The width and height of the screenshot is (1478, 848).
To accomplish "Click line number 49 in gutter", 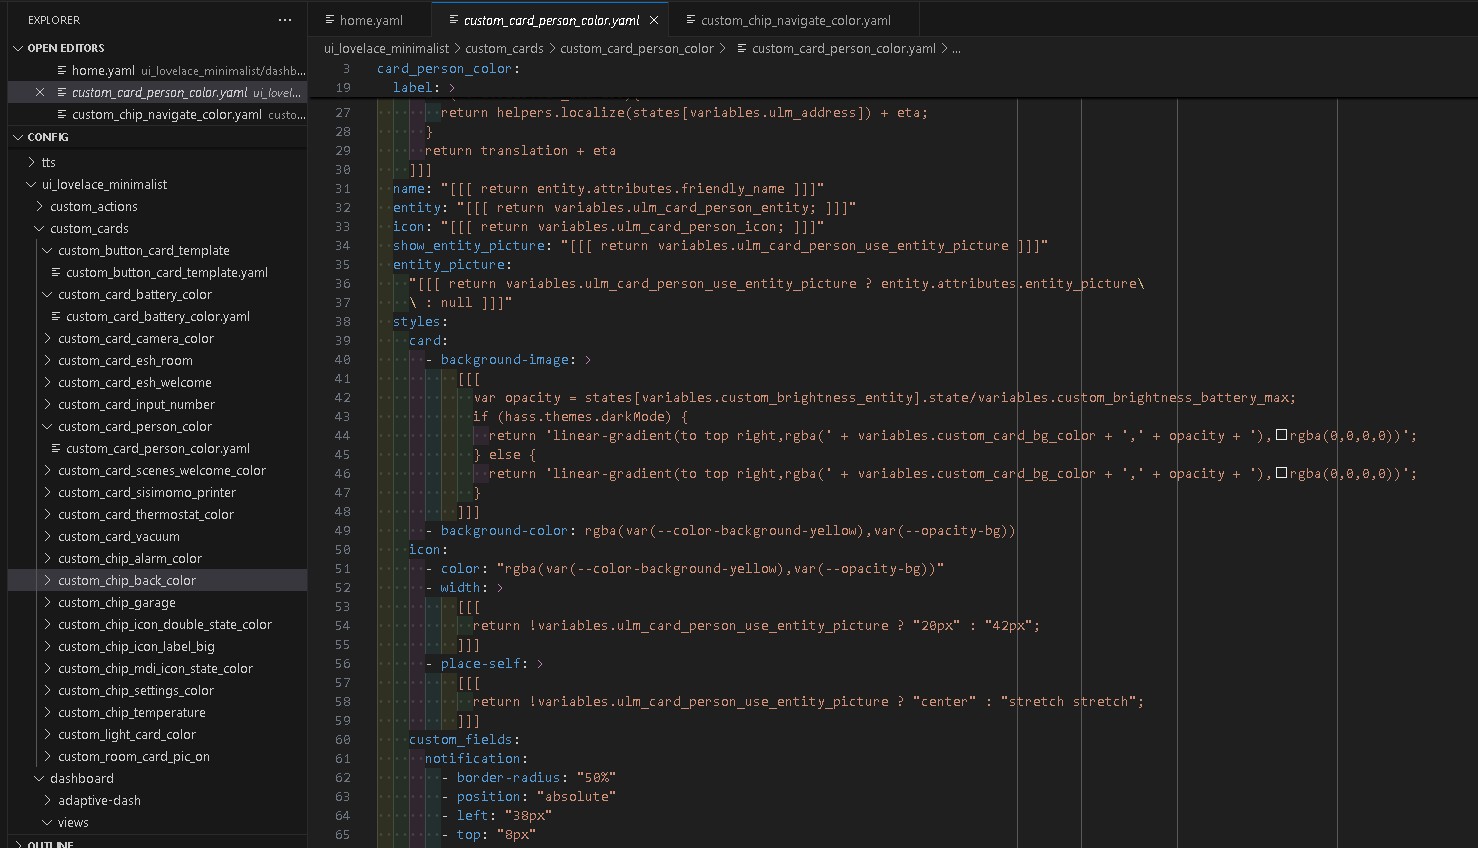I will (342, 530).
